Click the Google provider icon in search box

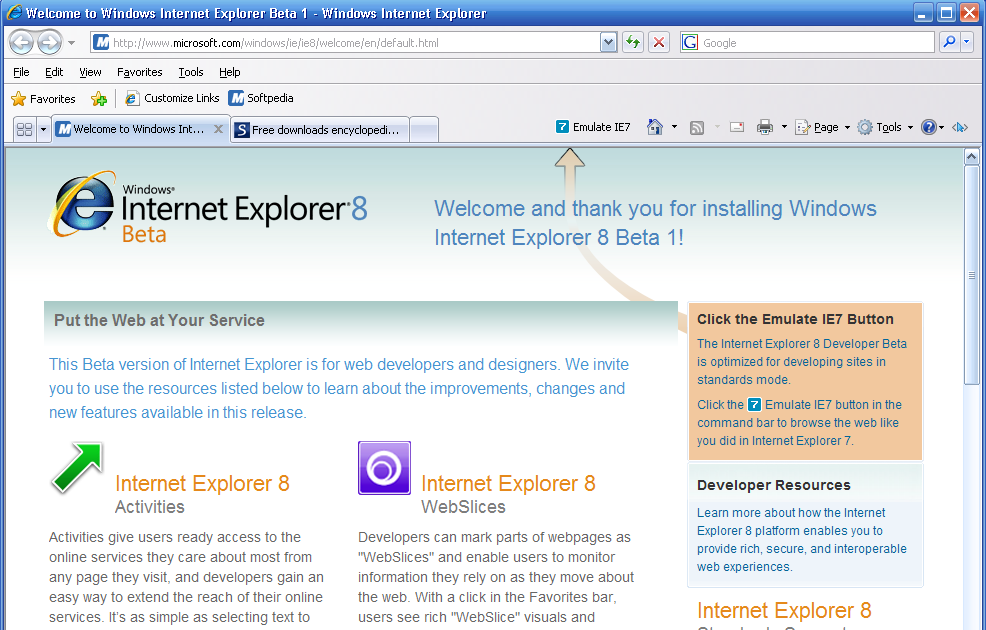coord(690,42)
